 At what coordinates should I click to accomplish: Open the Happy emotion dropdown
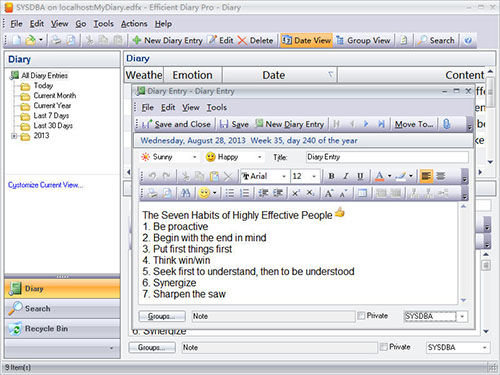(259, 157)
